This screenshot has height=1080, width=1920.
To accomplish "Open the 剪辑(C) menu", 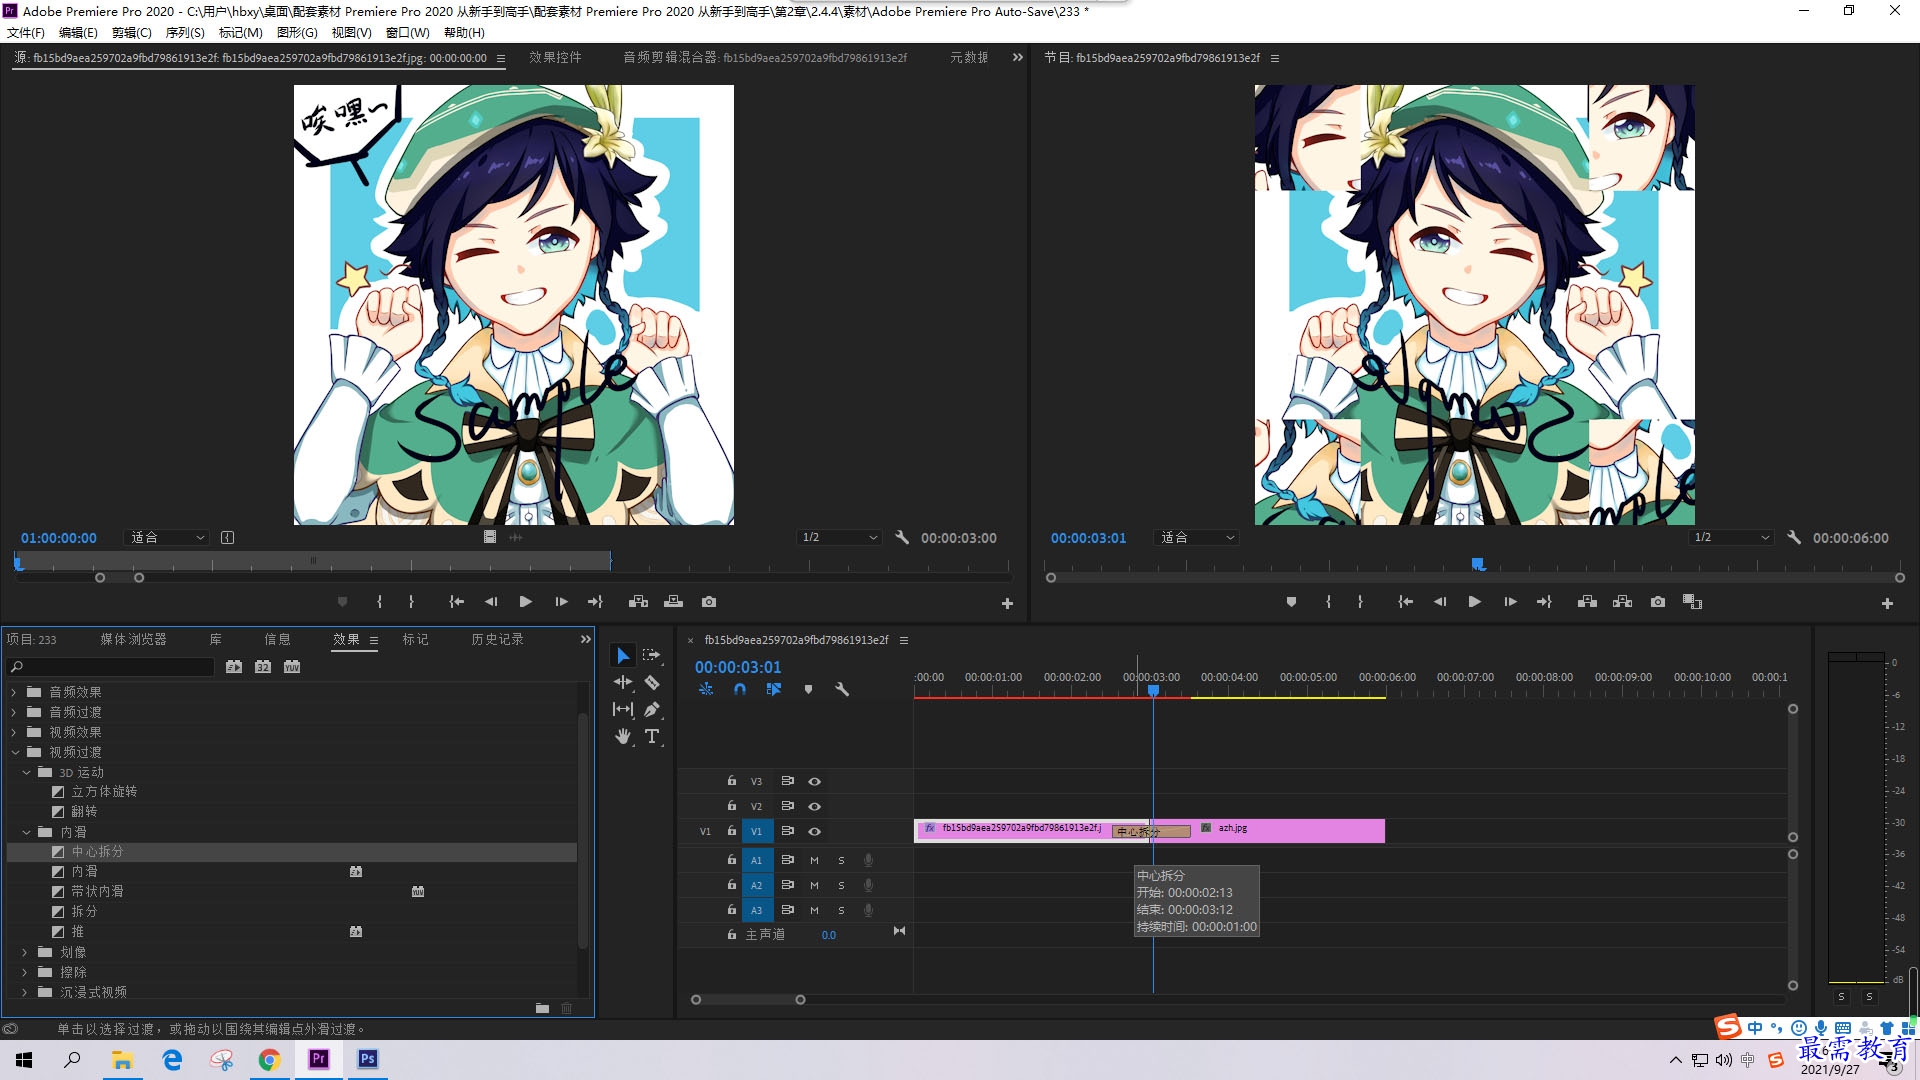I will [x=132, y=32].
